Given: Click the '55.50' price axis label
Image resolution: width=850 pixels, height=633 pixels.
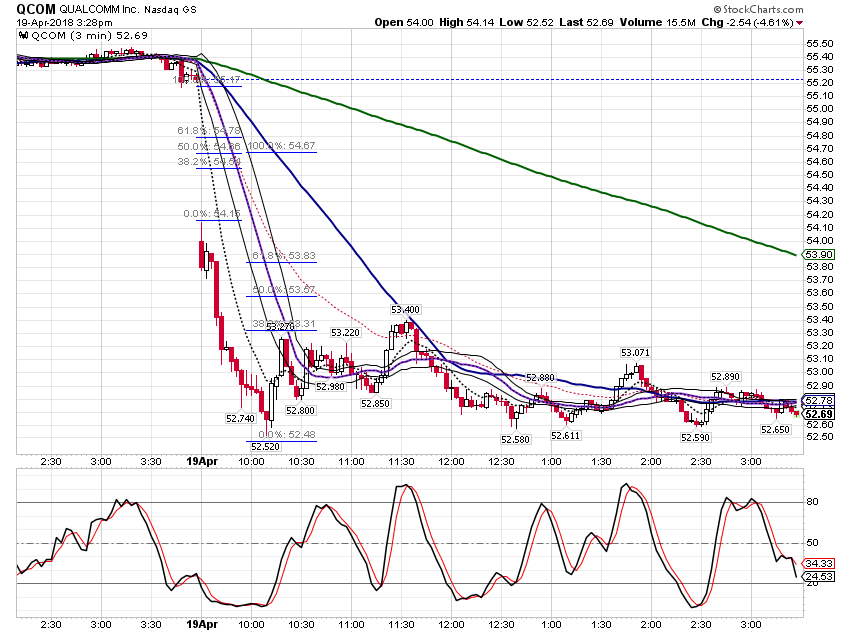Looking at the screenshot, I should point(820,43).
